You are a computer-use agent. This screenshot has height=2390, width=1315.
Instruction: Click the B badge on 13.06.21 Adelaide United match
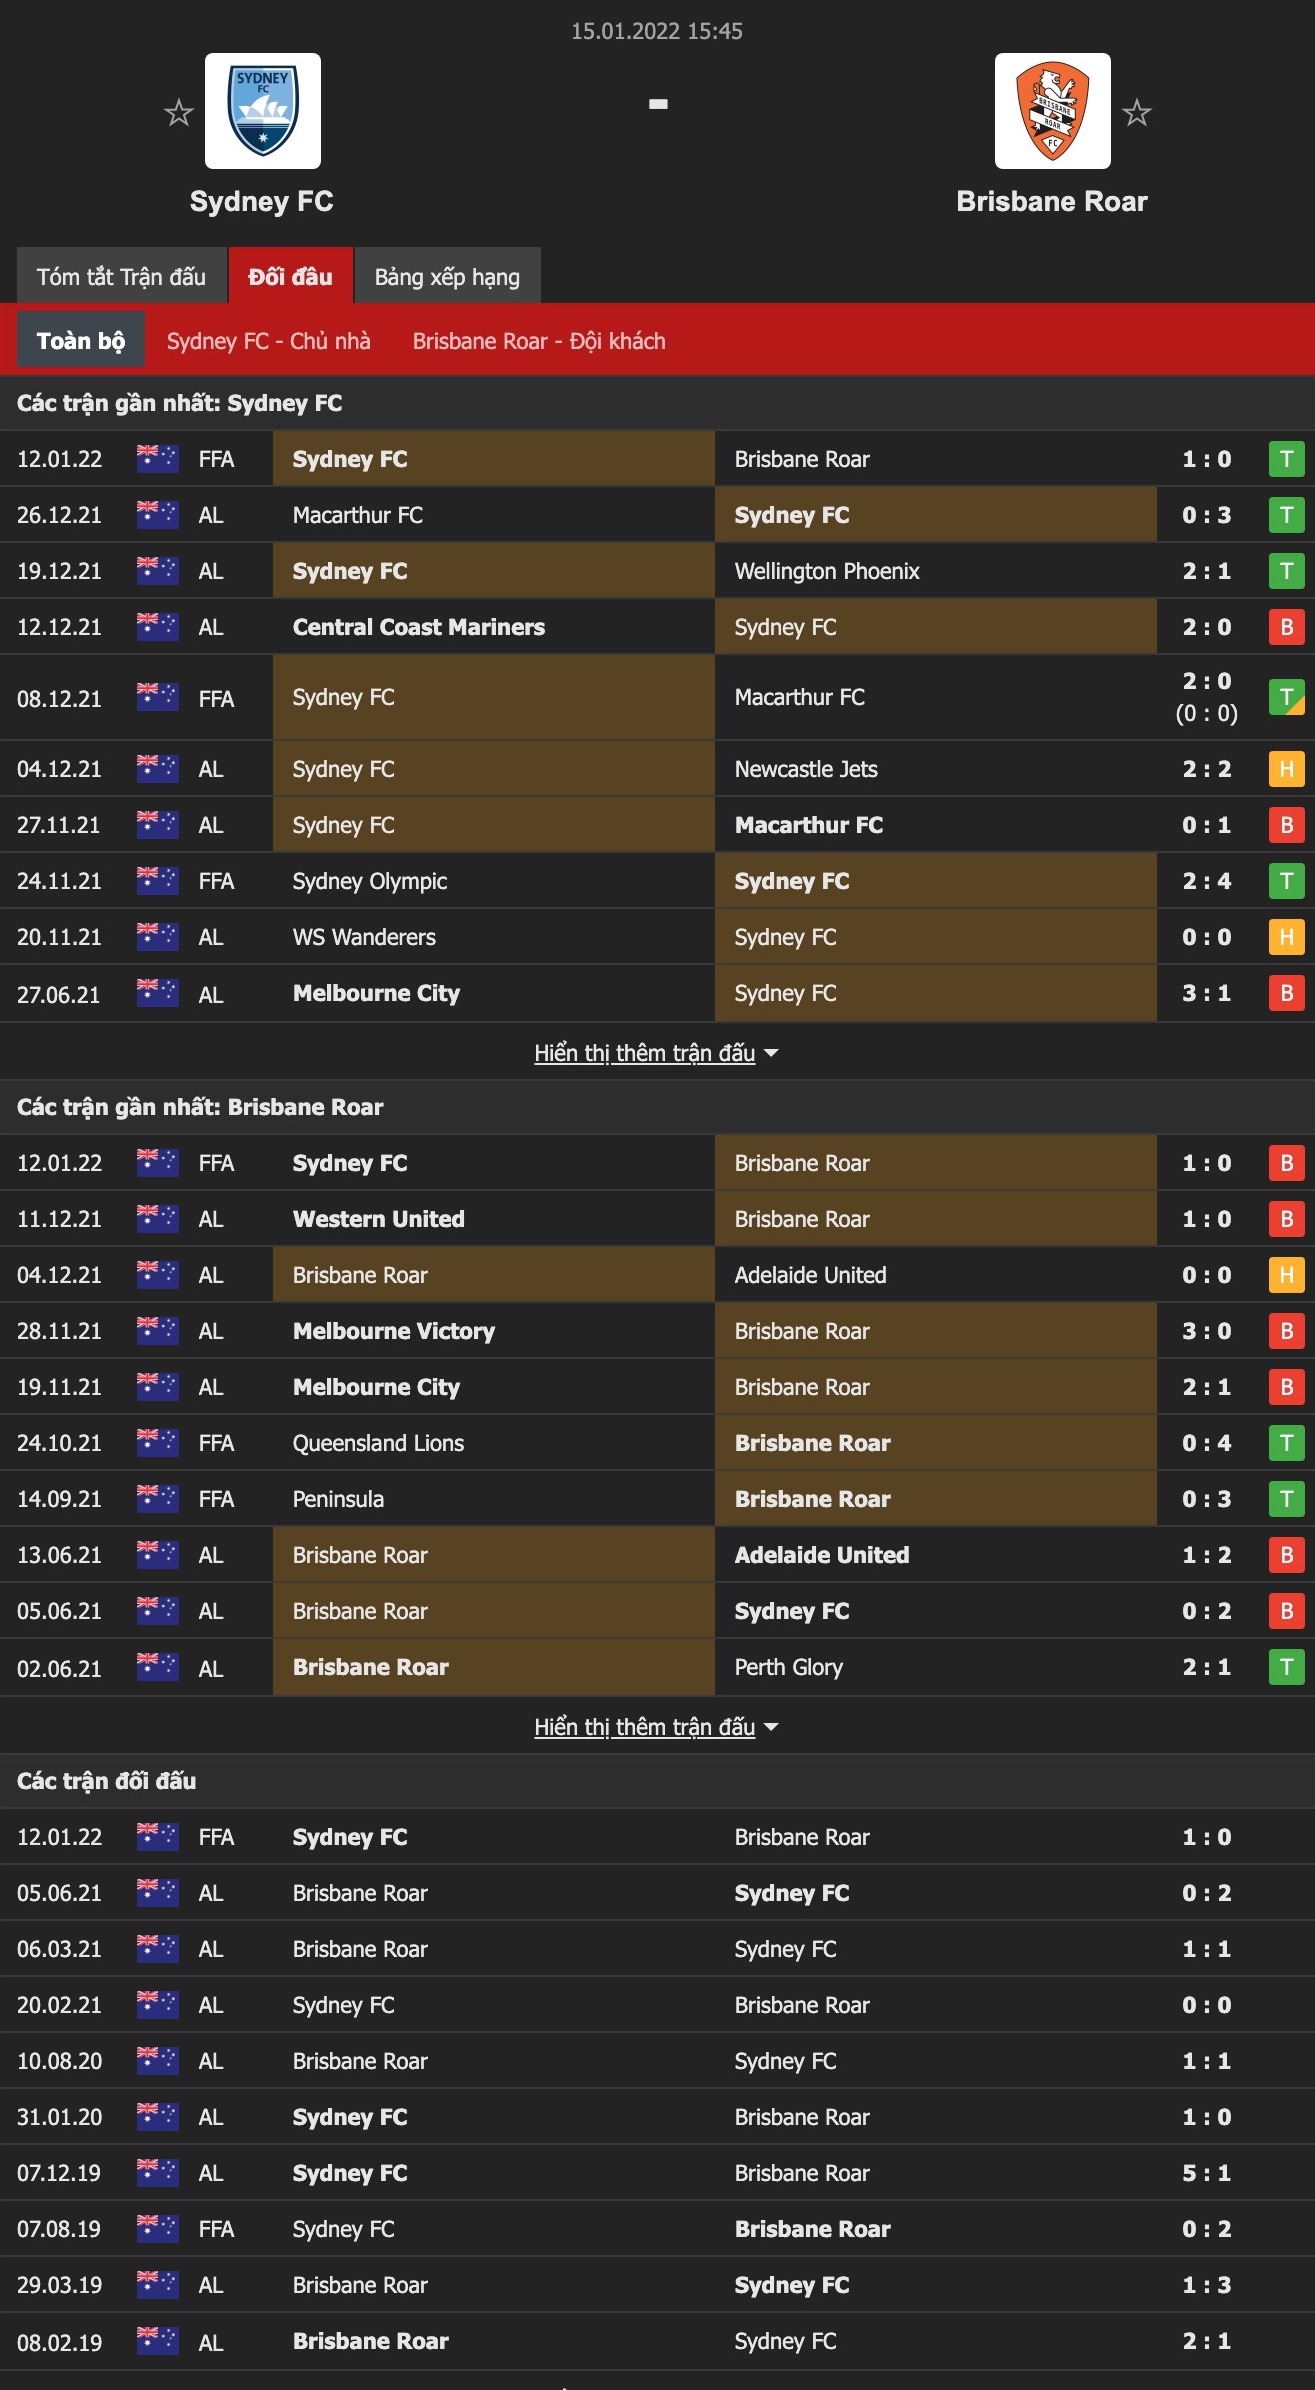1286,1555
